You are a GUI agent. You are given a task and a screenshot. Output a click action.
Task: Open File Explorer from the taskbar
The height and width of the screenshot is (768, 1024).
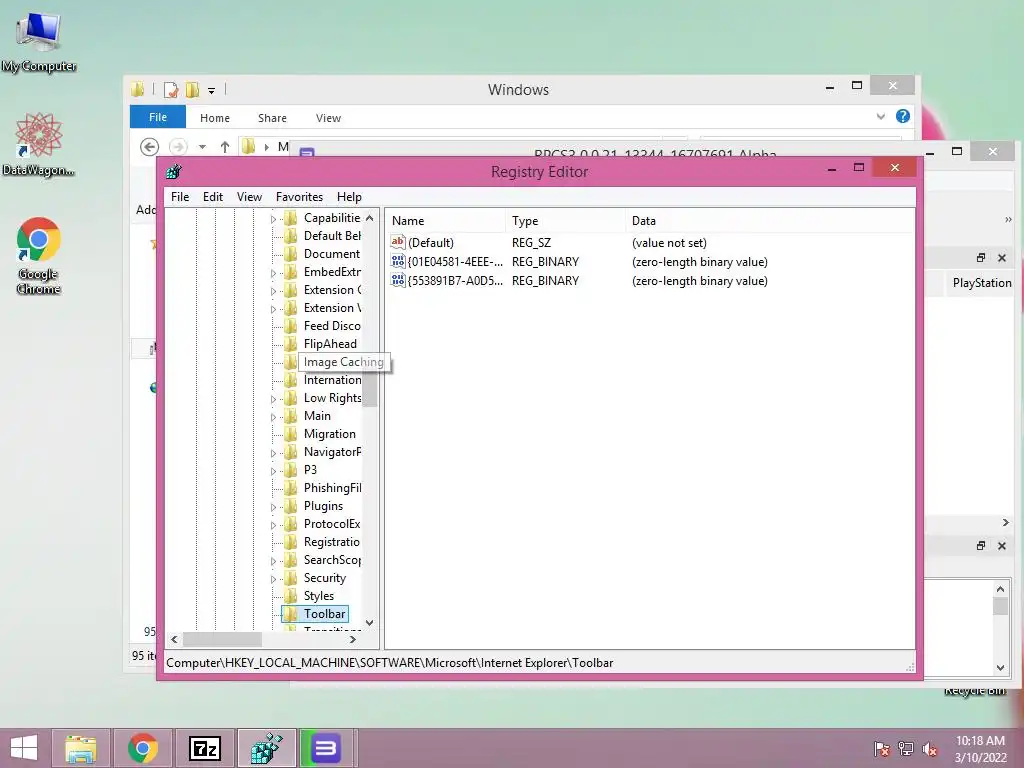(80, 748)
